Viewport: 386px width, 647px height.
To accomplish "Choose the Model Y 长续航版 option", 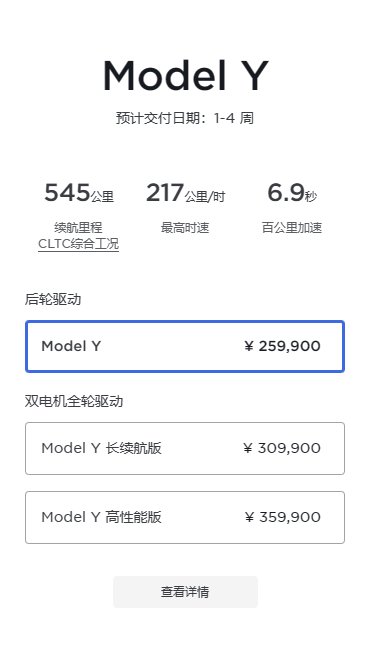I will [x=185, y=448].
